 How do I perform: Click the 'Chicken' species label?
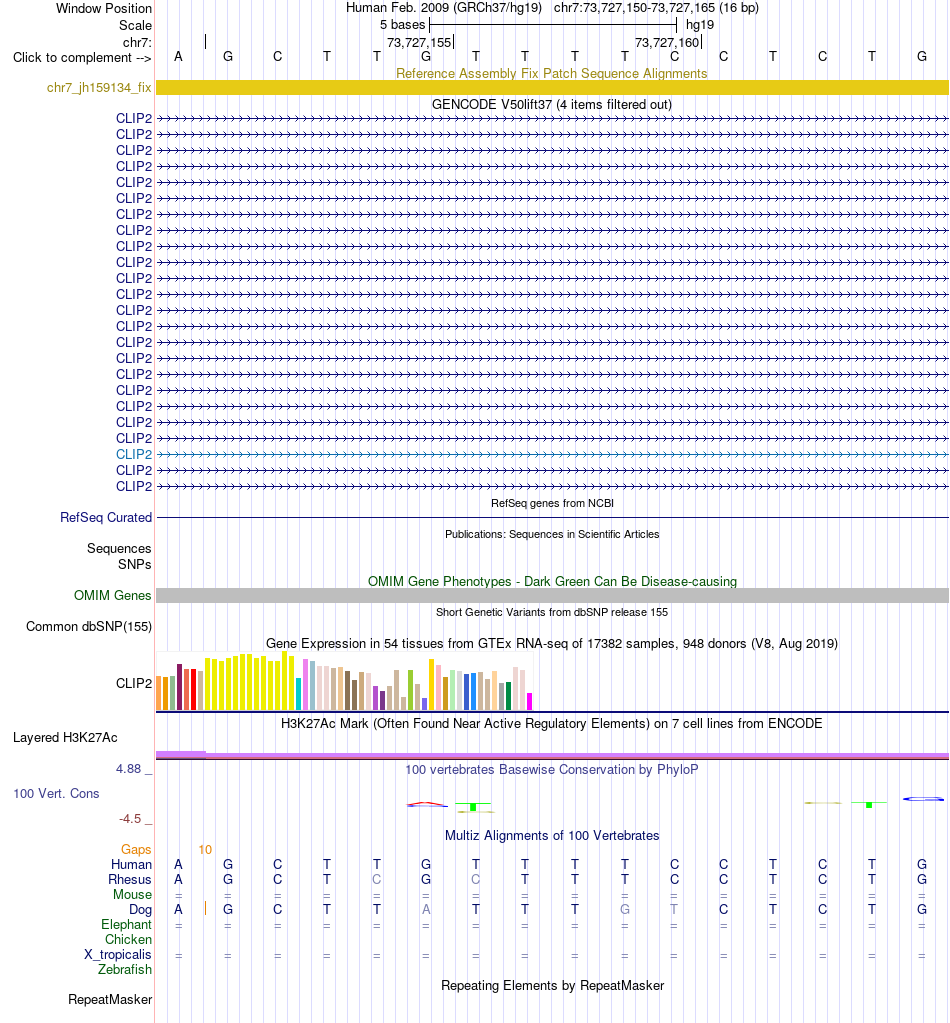point(129,939)
